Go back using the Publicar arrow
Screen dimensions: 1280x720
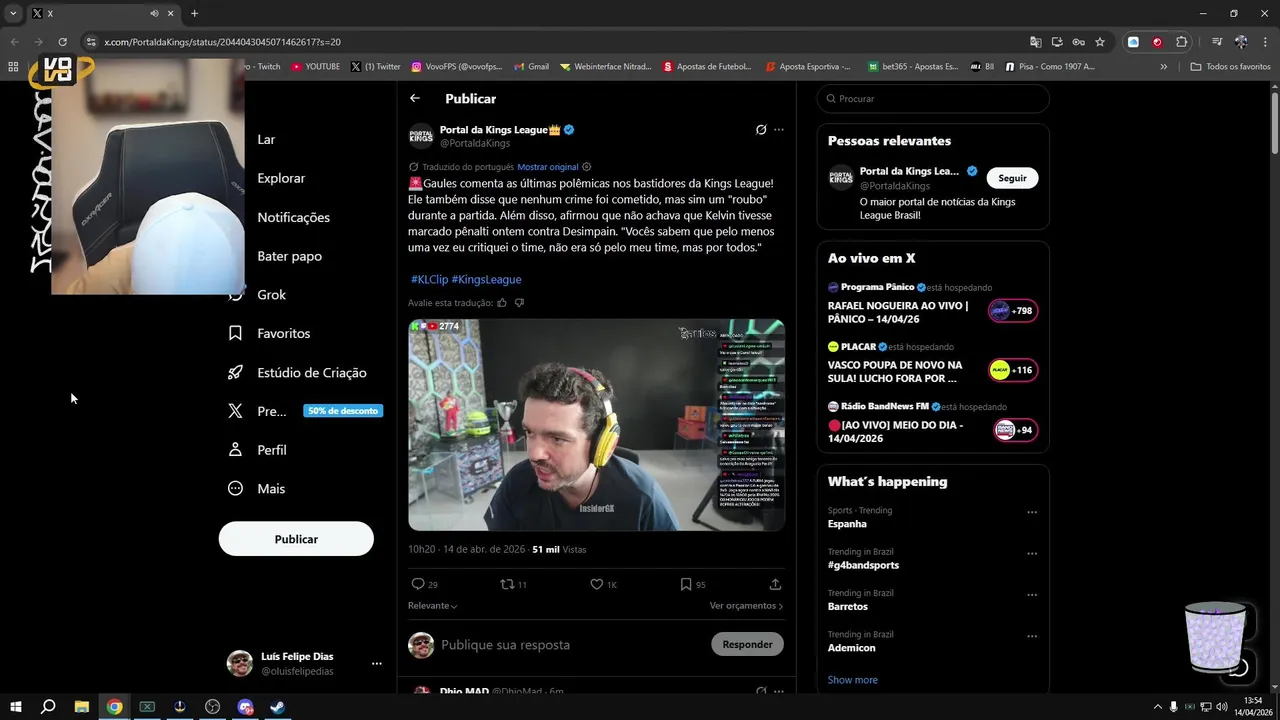[415, 98]
